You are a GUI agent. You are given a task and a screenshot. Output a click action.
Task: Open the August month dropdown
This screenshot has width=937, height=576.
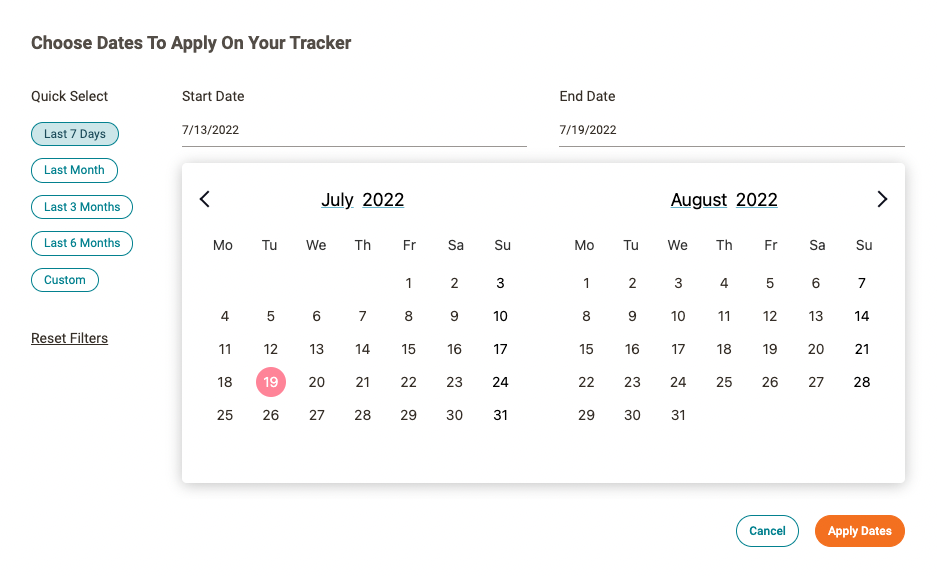(699, 200)
